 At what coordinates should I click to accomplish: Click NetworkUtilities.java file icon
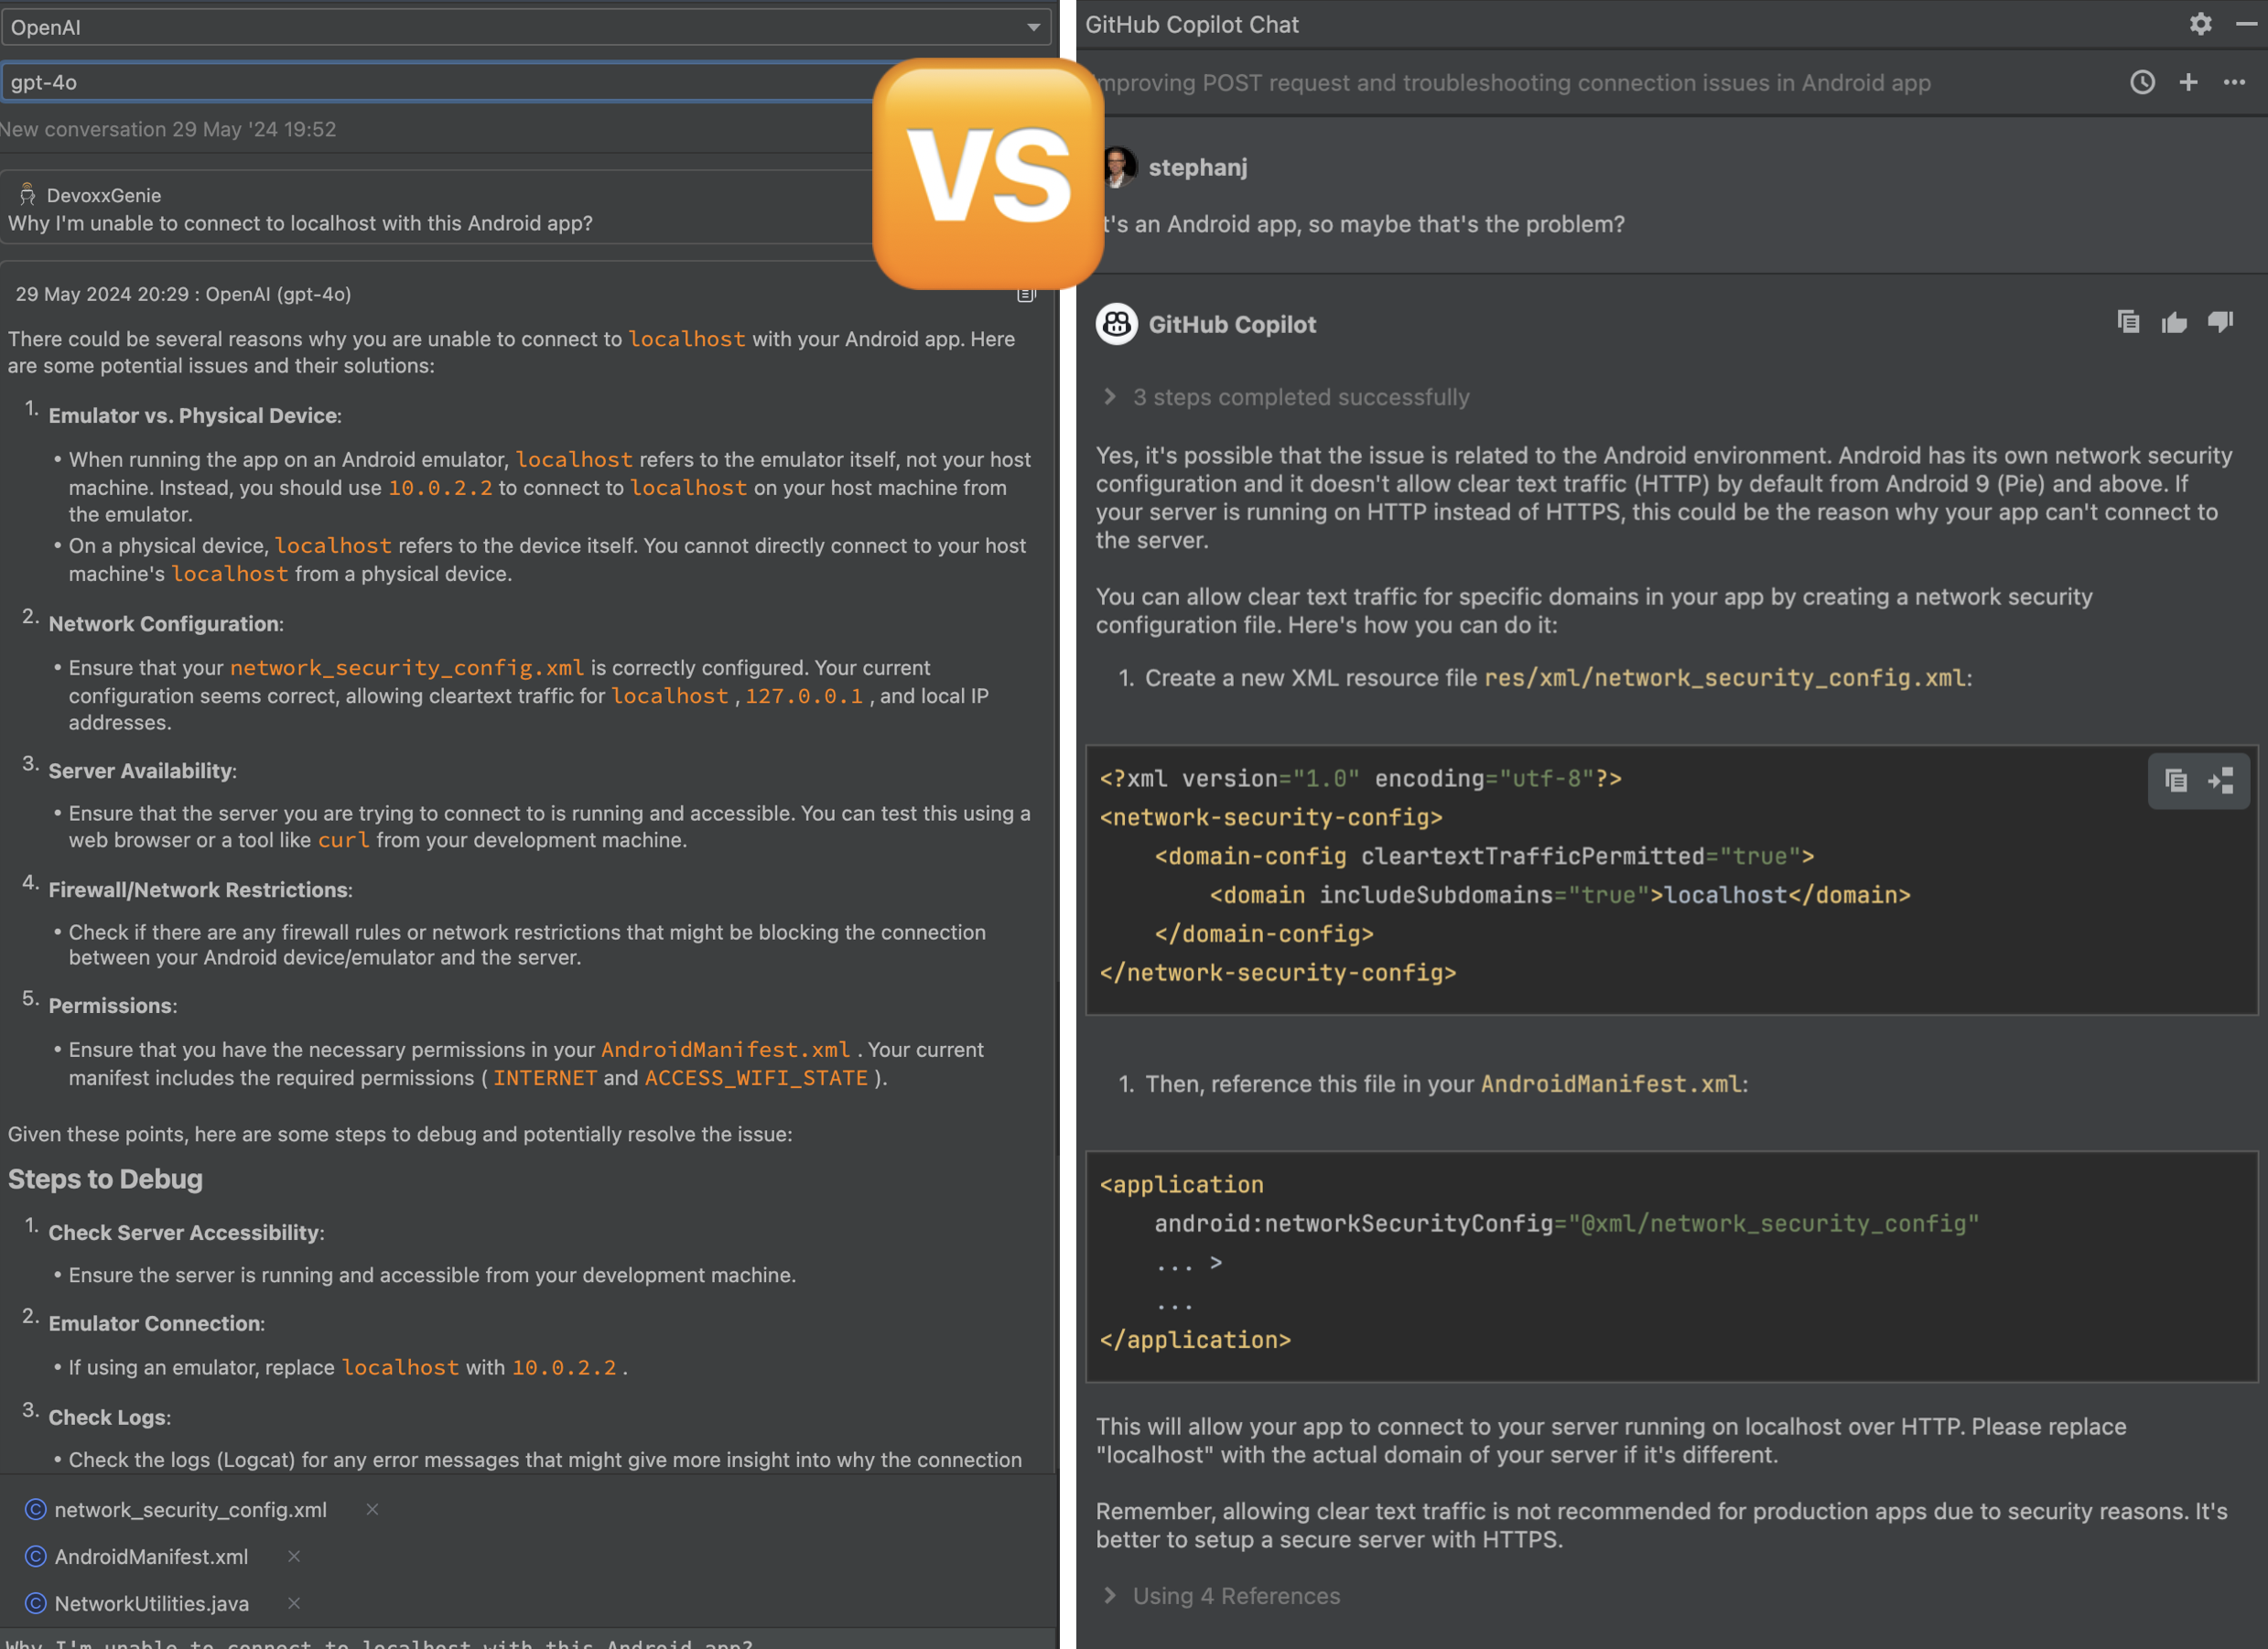tap(35, 1603)
